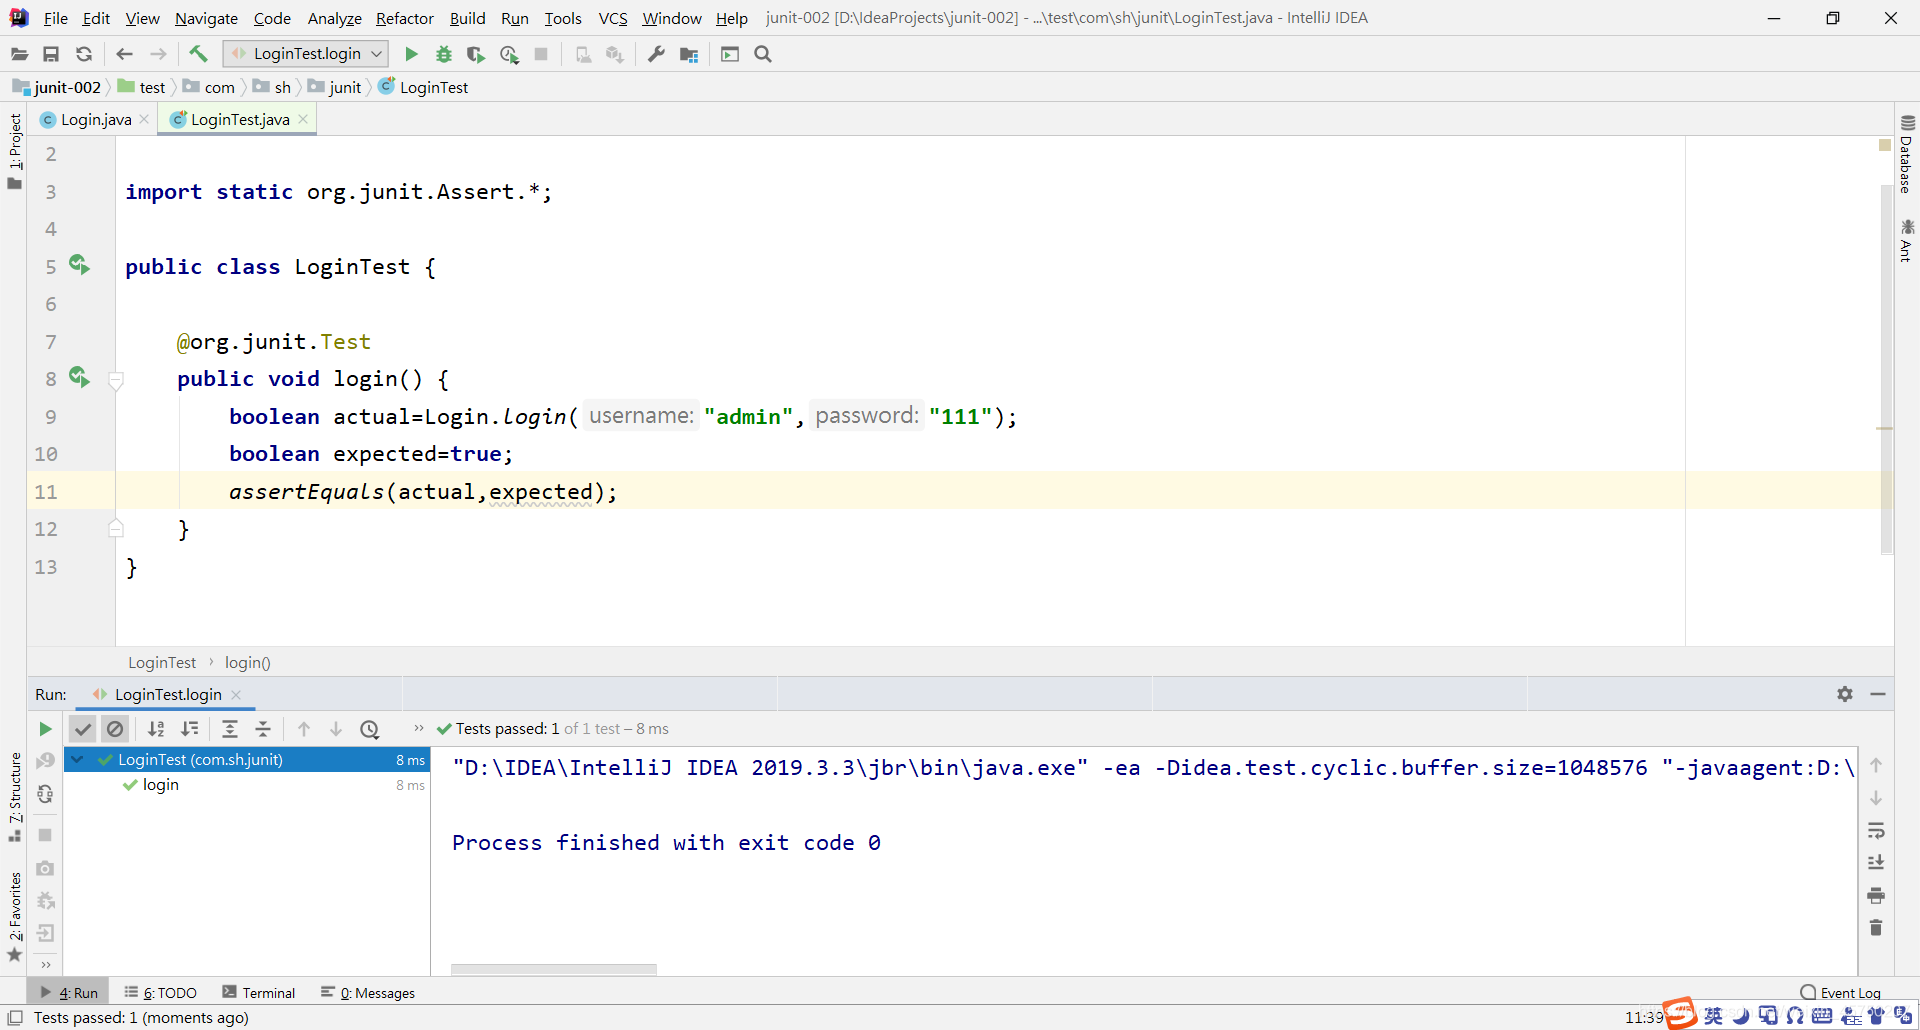The image size is (1920, 1030).
Task: Click the console horizontal scrollbar thumb
Action: pos(554,969)
